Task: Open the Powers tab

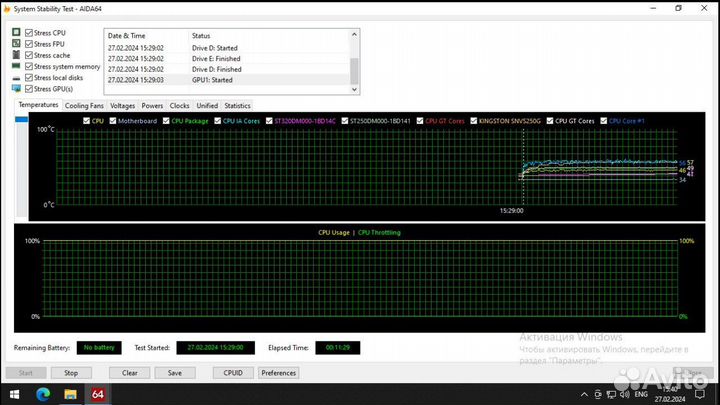Action: [x=152, y=106]
